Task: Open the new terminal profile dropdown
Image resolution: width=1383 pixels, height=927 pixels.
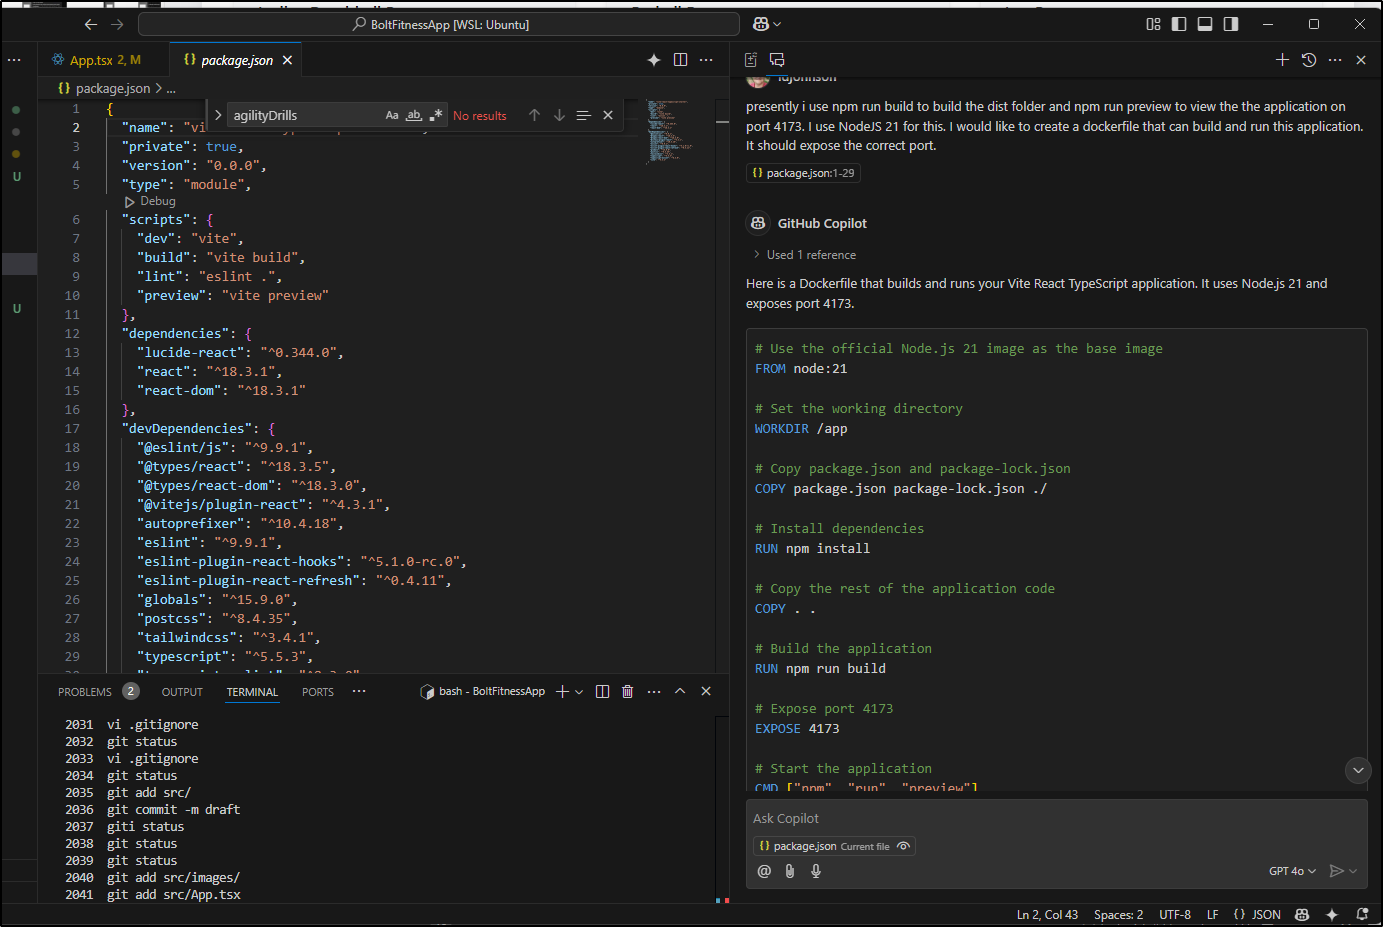Action: tap(579, 692)
